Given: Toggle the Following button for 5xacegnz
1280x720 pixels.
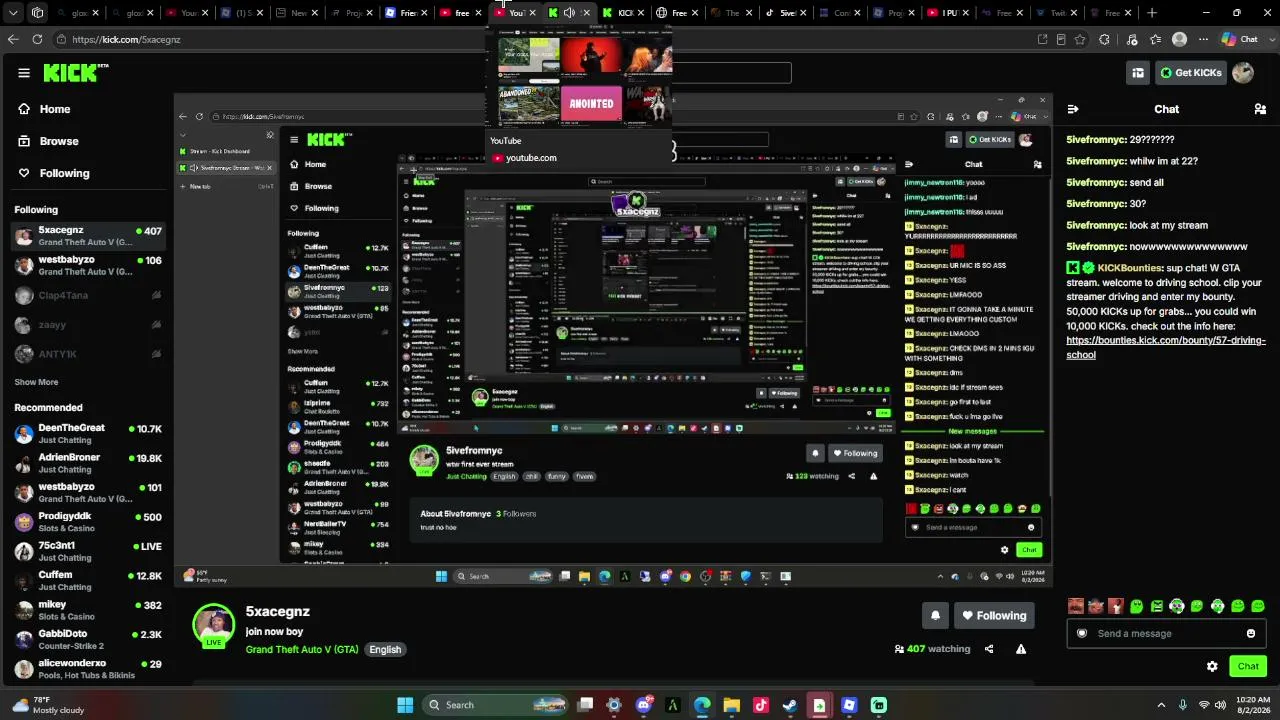Looking at the screenshot, I should tap(993, 616).
